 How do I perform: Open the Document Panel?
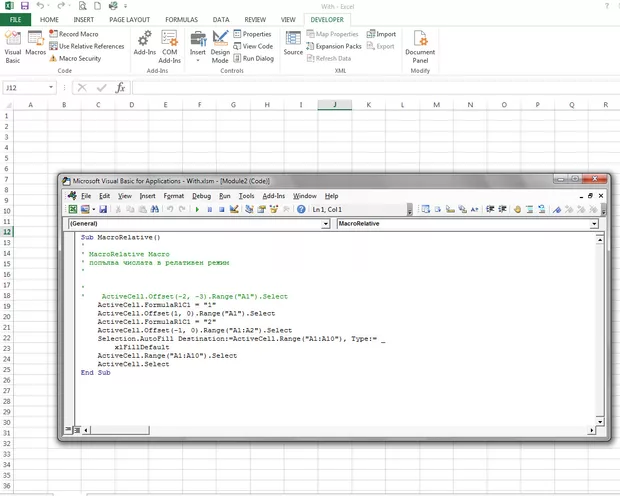[420, 47]
